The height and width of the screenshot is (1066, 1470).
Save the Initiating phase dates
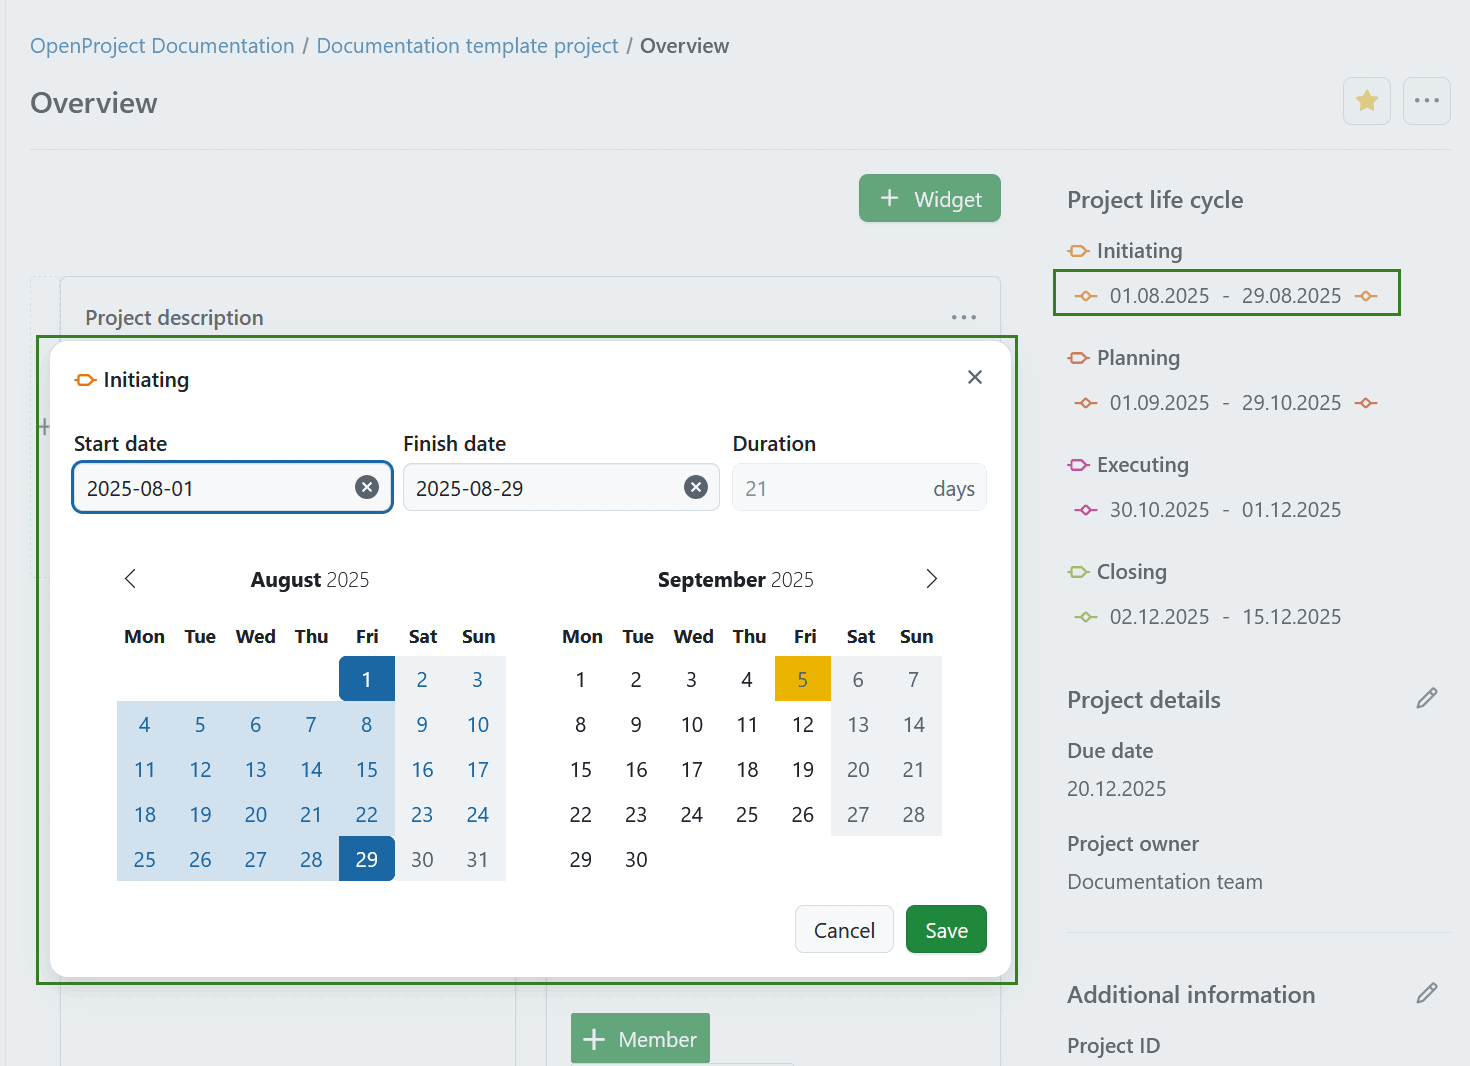click(945, 929)
